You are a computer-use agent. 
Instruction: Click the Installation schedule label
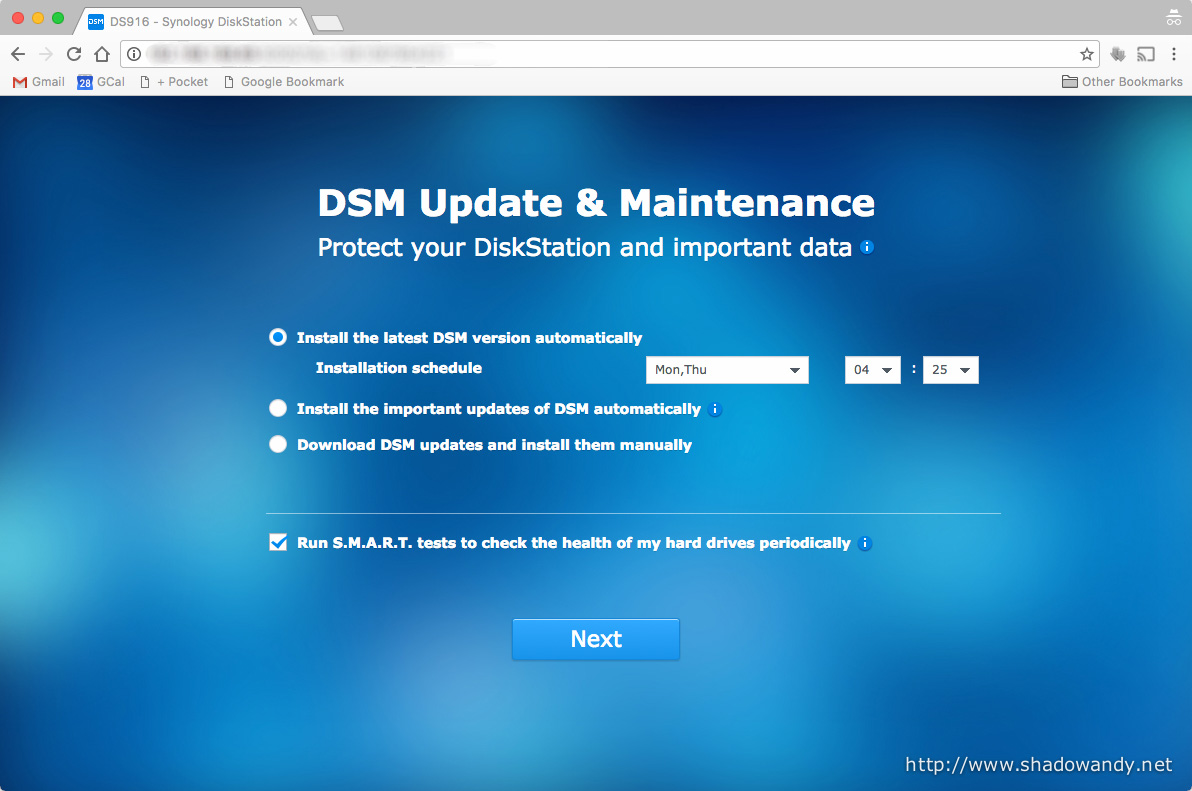pyautogui.click(x=399, y=368)
